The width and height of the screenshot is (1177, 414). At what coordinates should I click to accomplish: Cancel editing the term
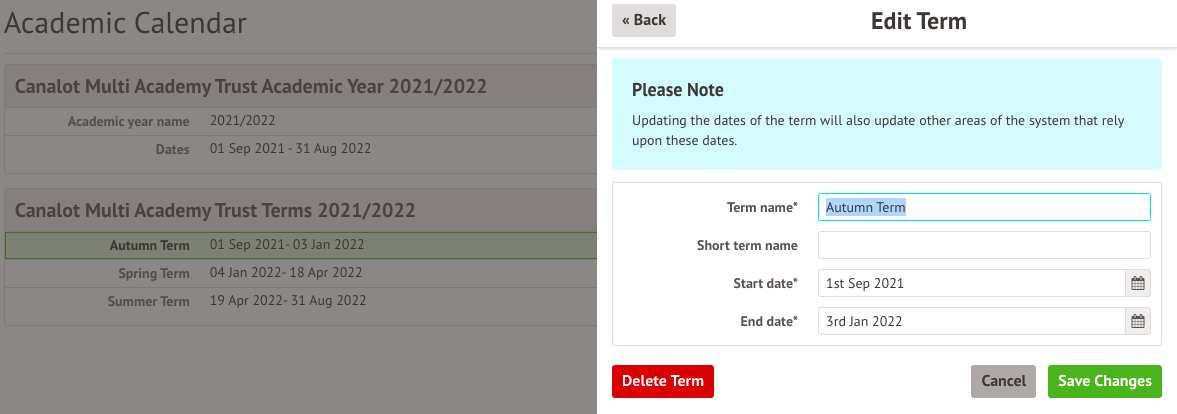1003,381
